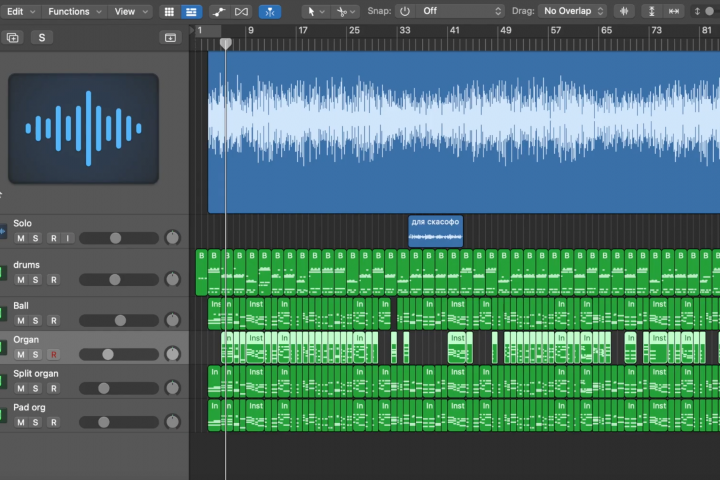Click bar 57 in the ruler
This screenshot has height=480, width=720.
click(556, 30)
